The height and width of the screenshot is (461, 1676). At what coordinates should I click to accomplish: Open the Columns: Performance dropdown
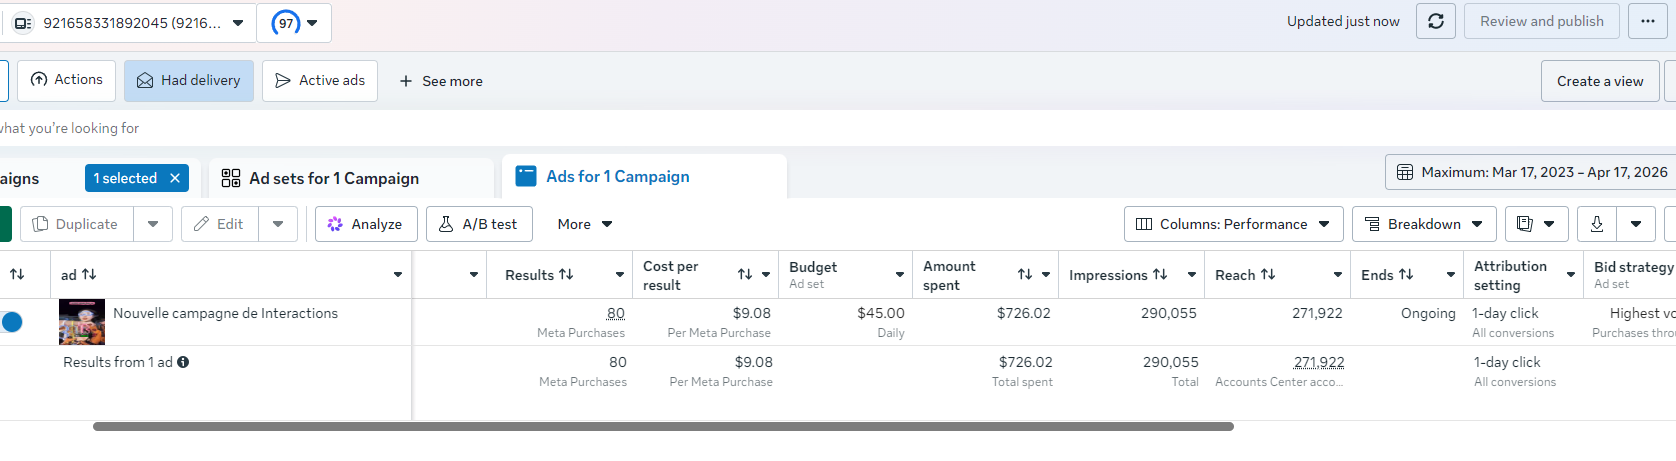click(x=1233, y=224)
